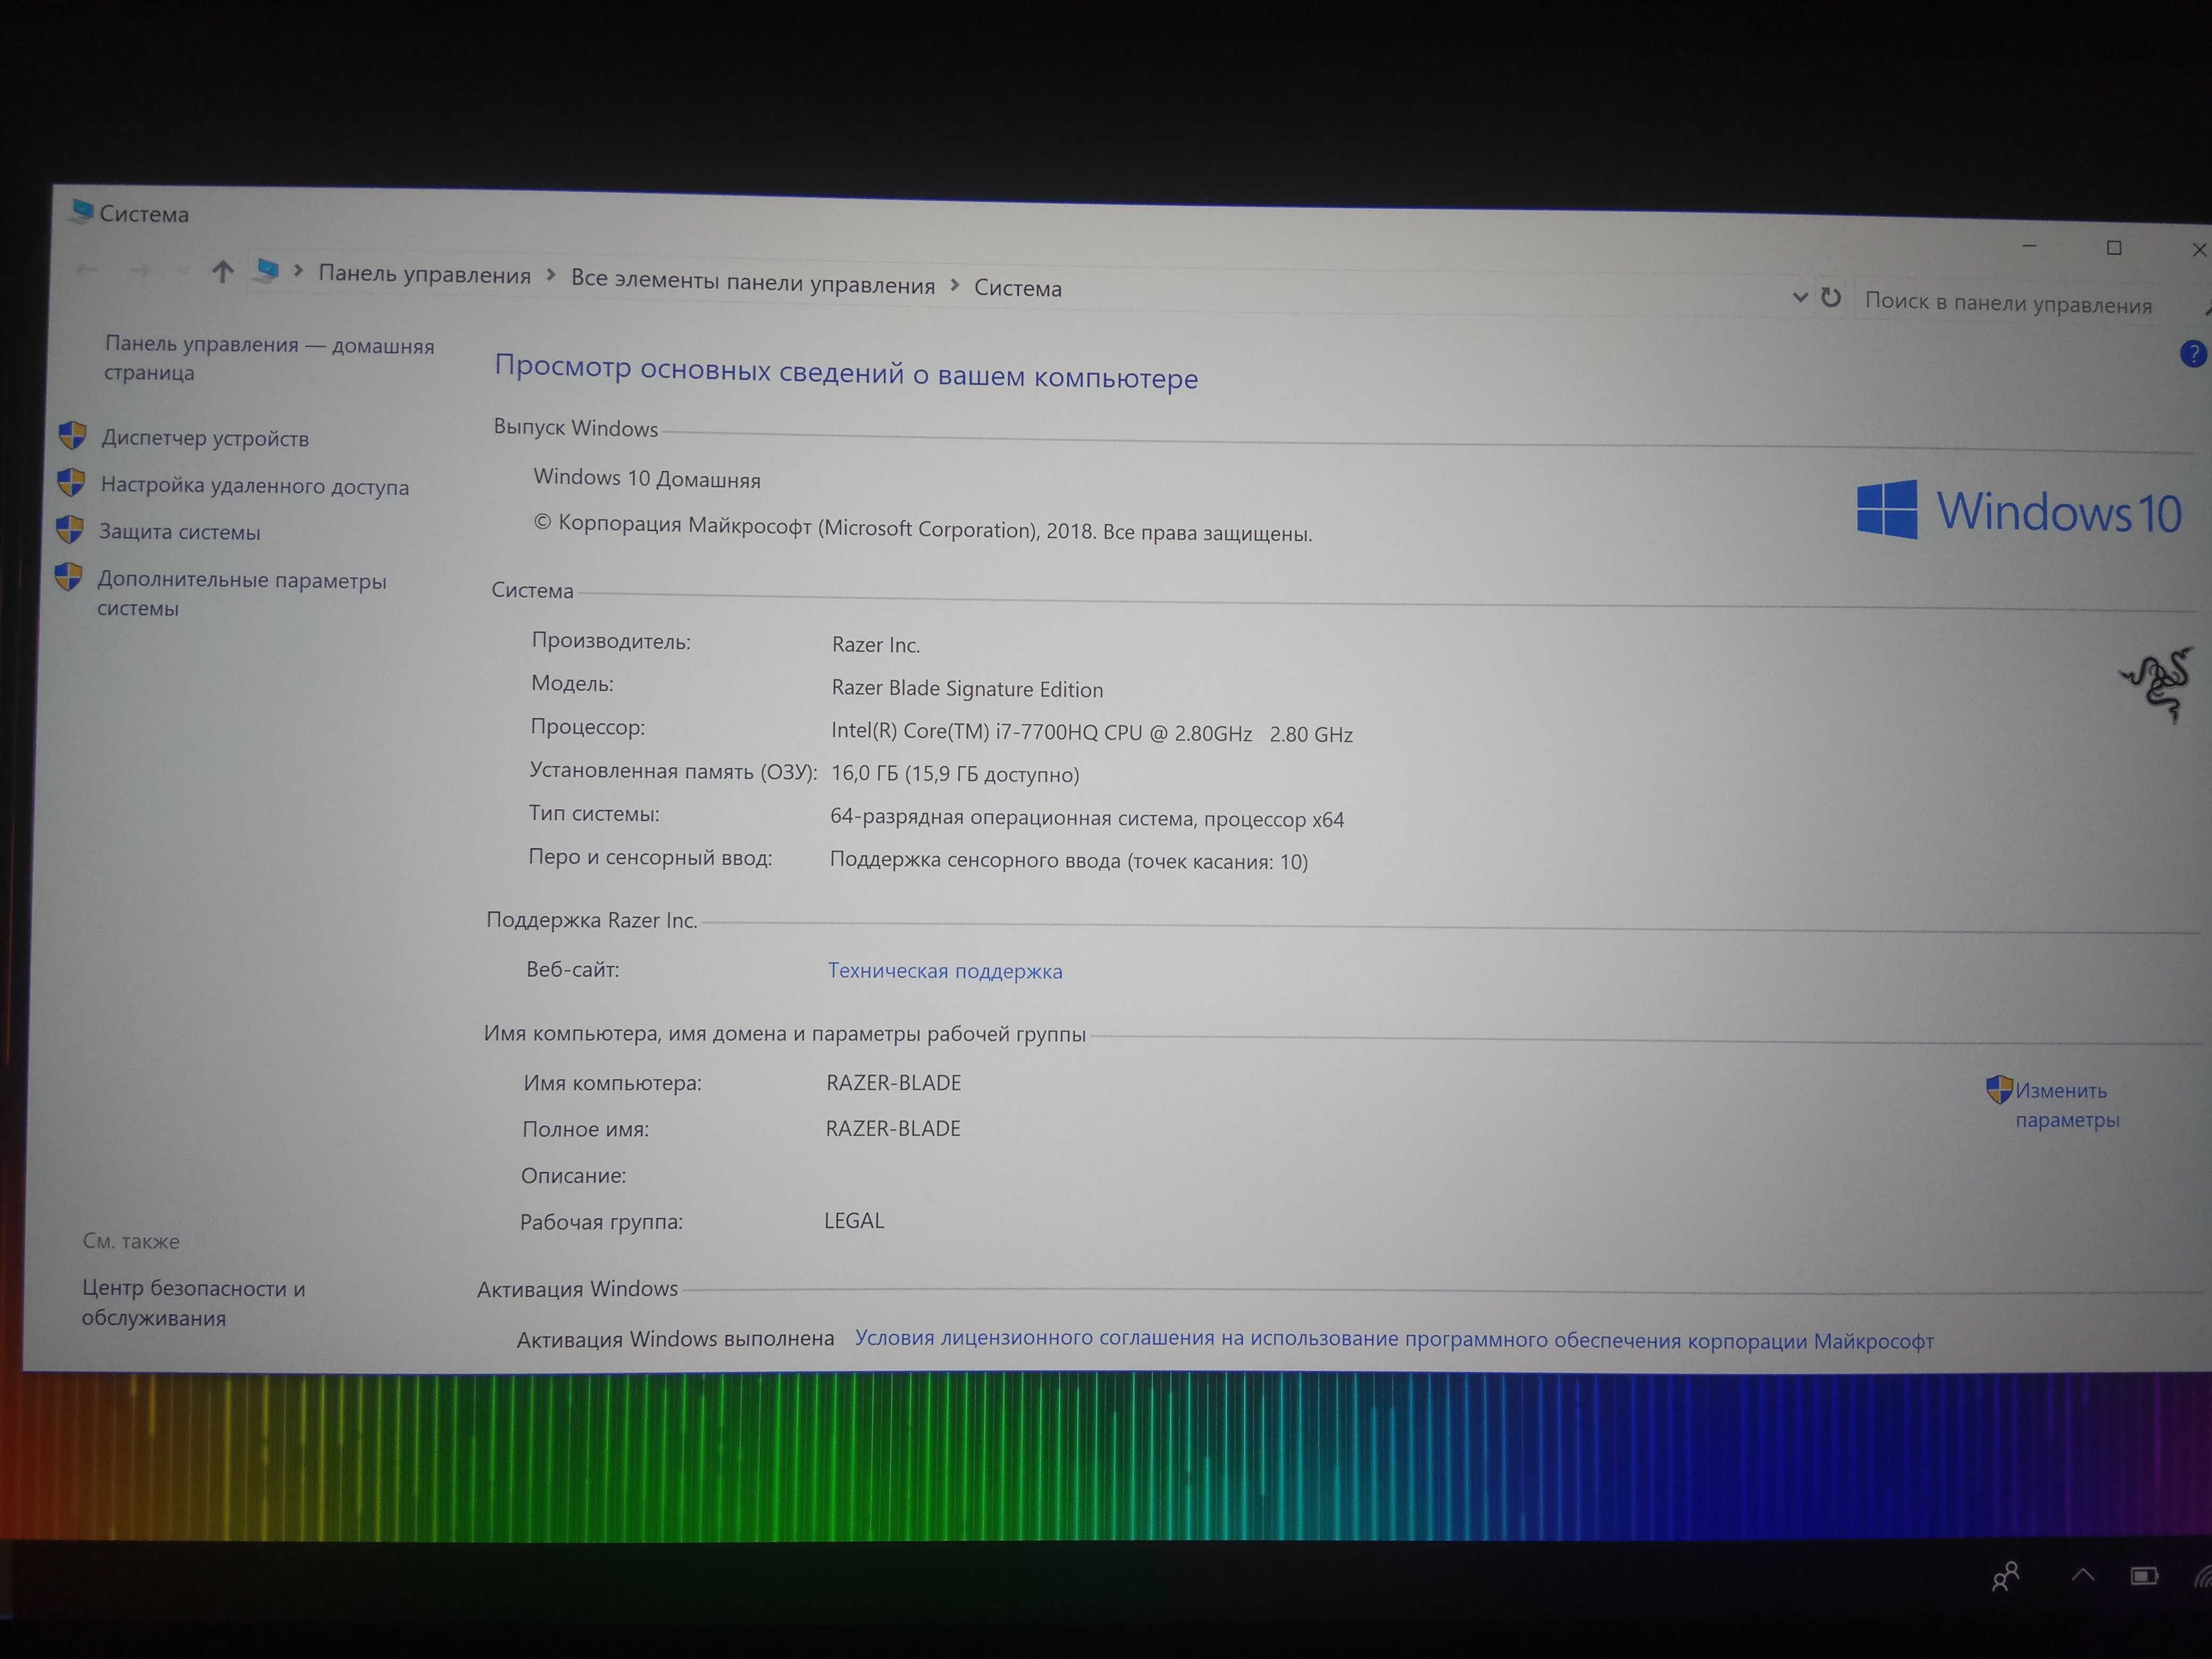Click the Razer snake logo

[x=2157, y=685]
